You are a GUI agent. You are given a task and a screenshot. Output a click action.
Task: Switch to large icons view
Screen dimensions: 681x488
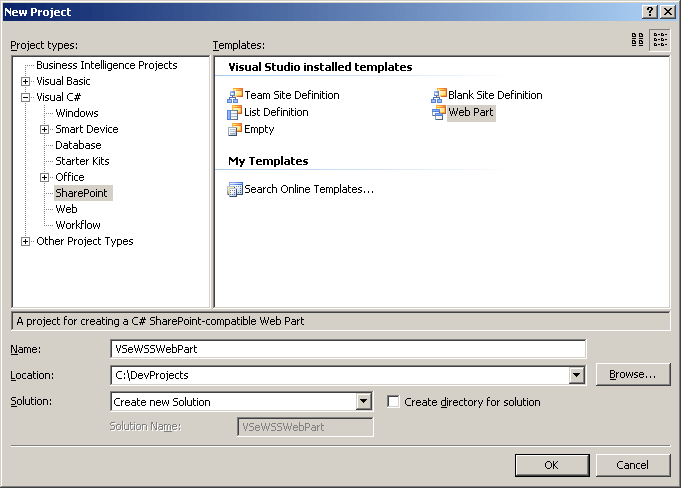click(x=637, y=40)
